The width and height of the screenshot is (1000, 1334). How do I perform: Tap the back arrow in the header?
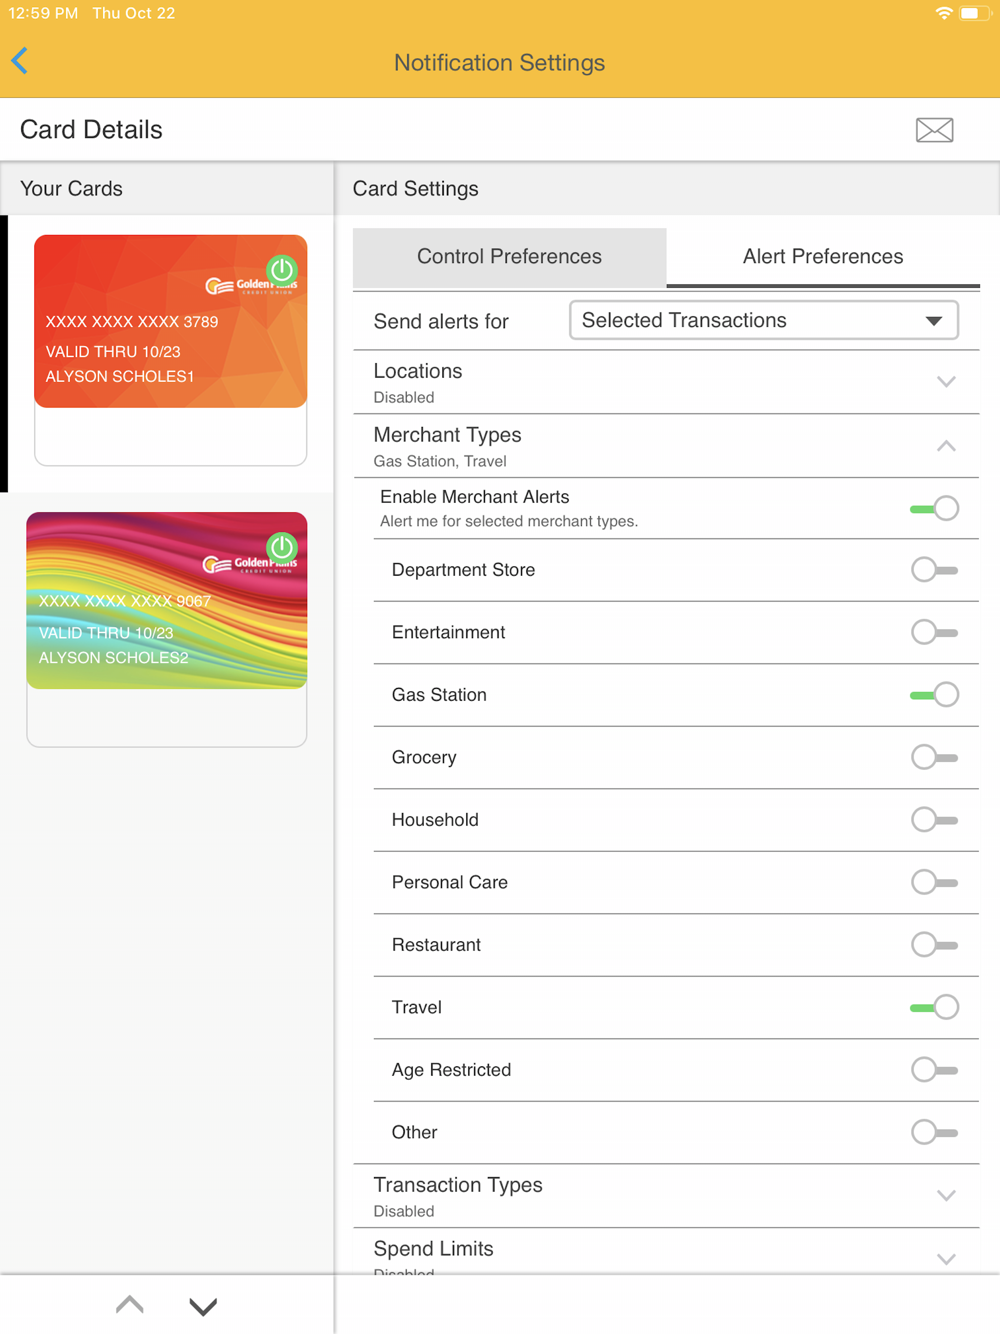click(x=20, y=61)
